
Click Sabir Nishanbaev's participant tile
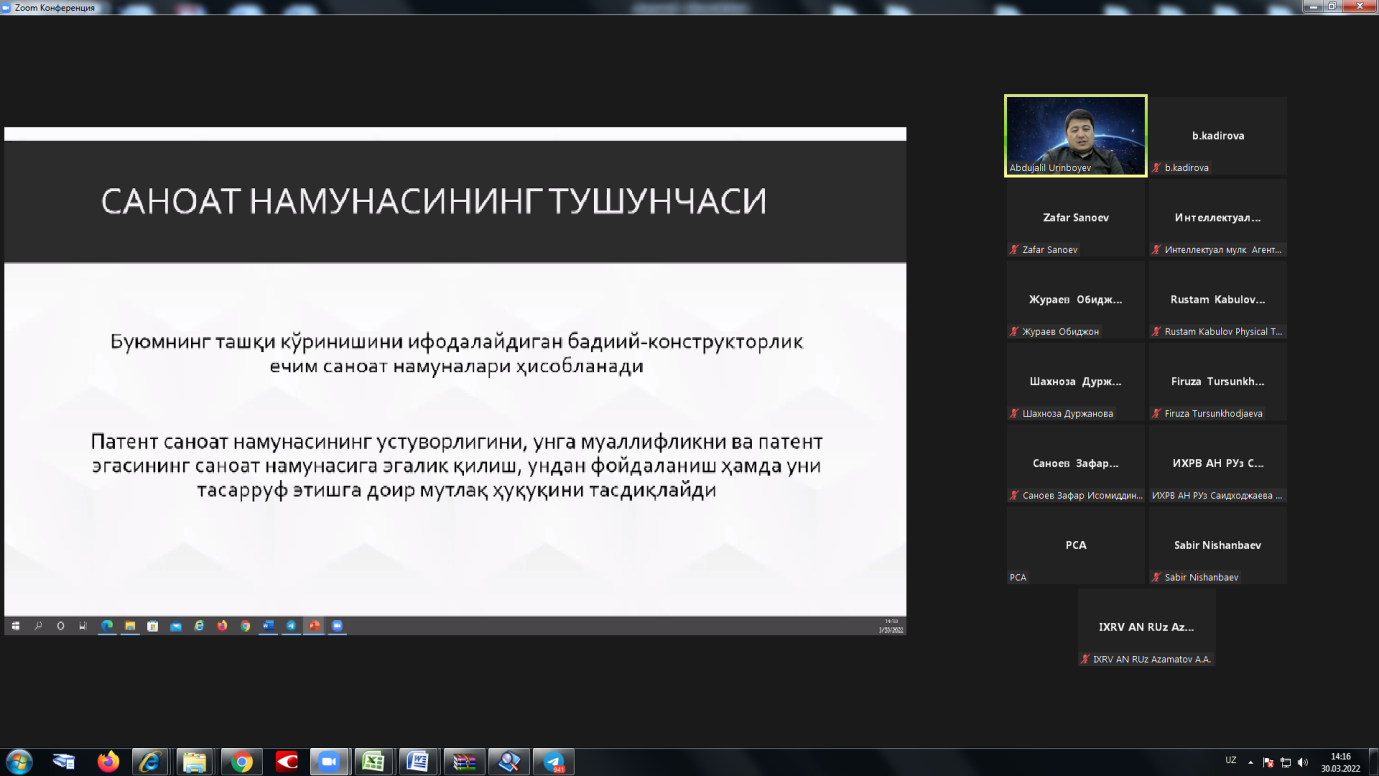pos(1217,546)
